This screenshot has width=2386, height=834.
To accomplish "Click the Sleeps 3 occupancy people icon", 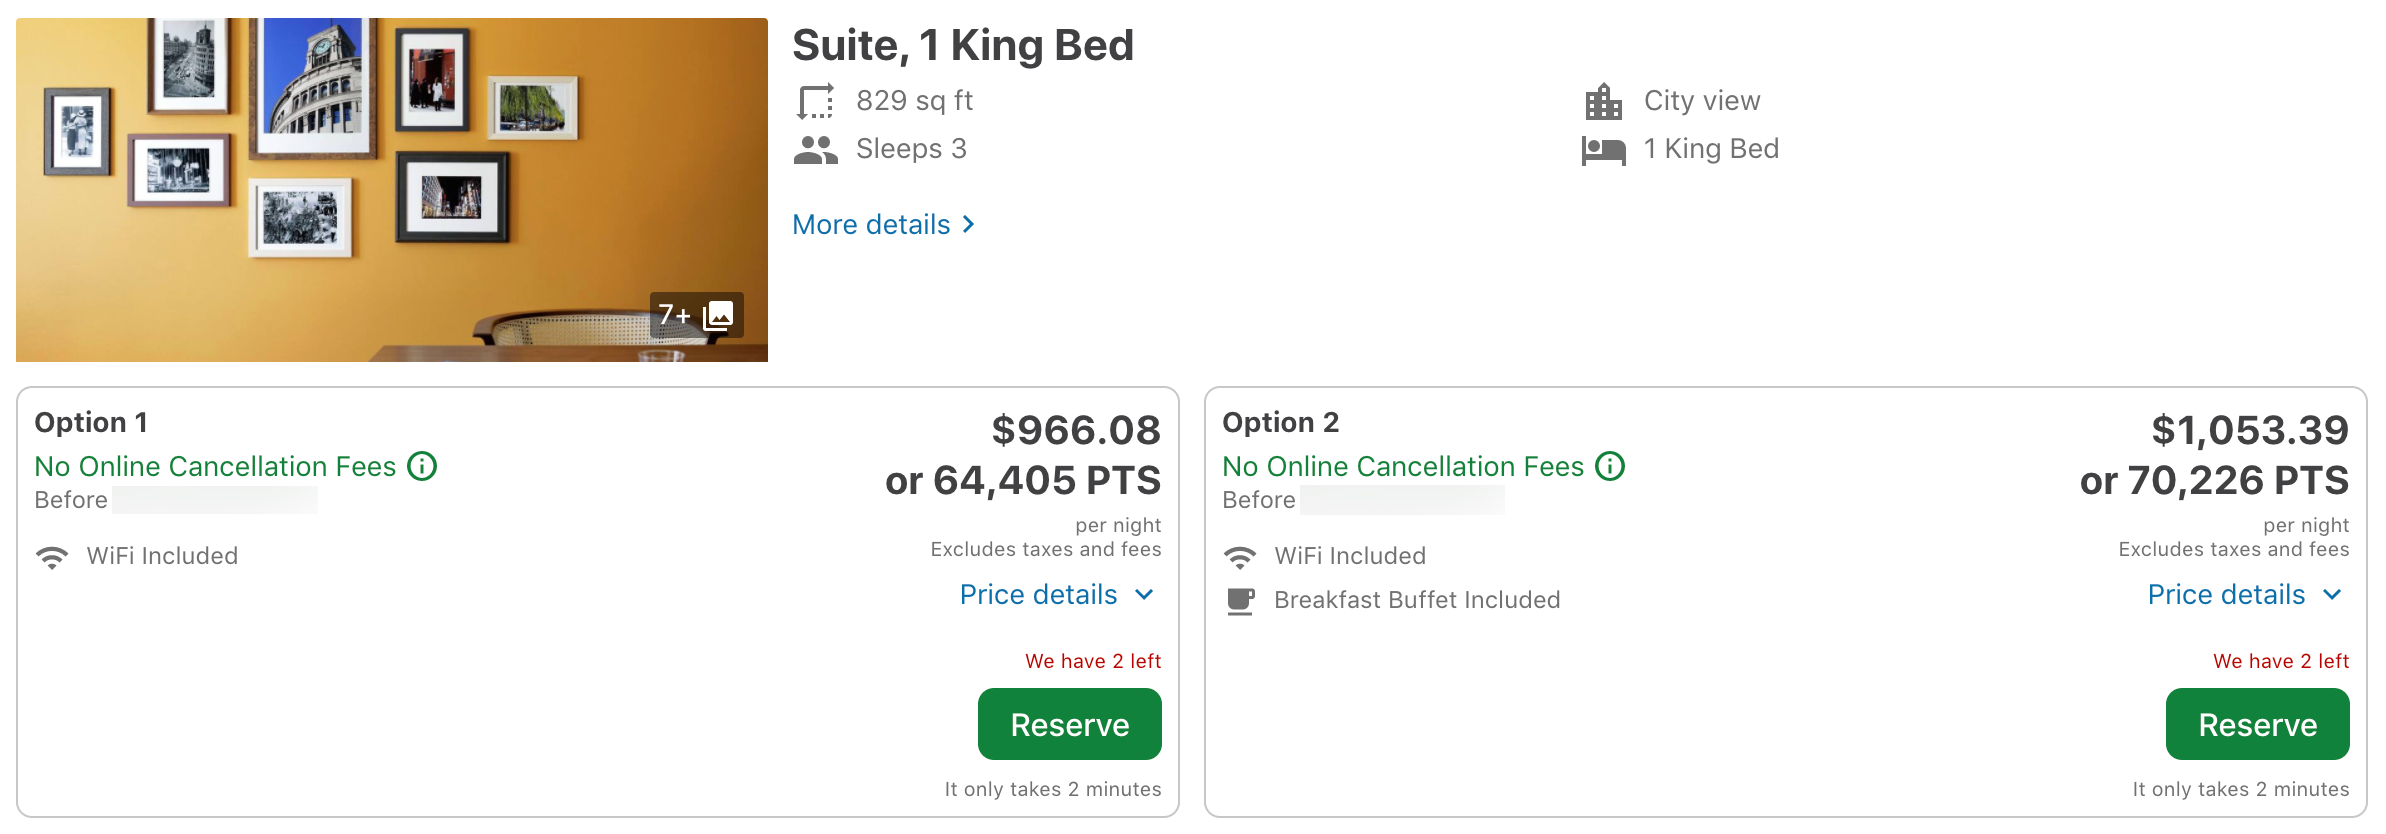I will pyautogui.click(x=815, y=150).
